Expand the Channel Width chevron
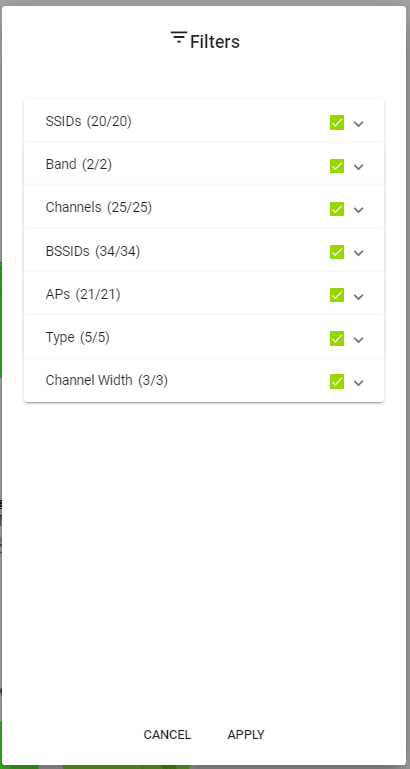 [359, 383]
